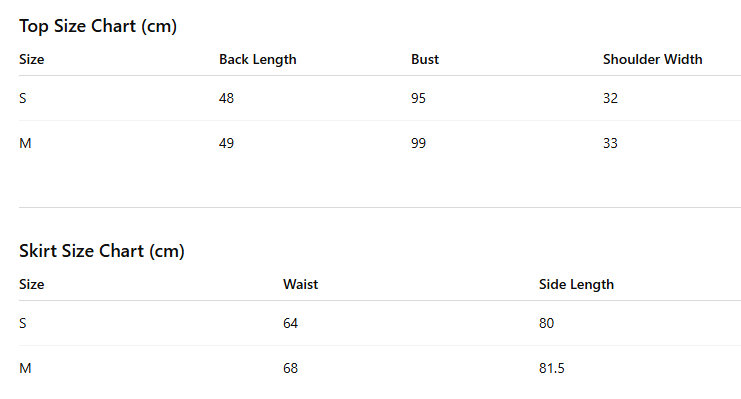The image size is (741, 399).
Task: Select the Bust column header
Action: (425, 60)
